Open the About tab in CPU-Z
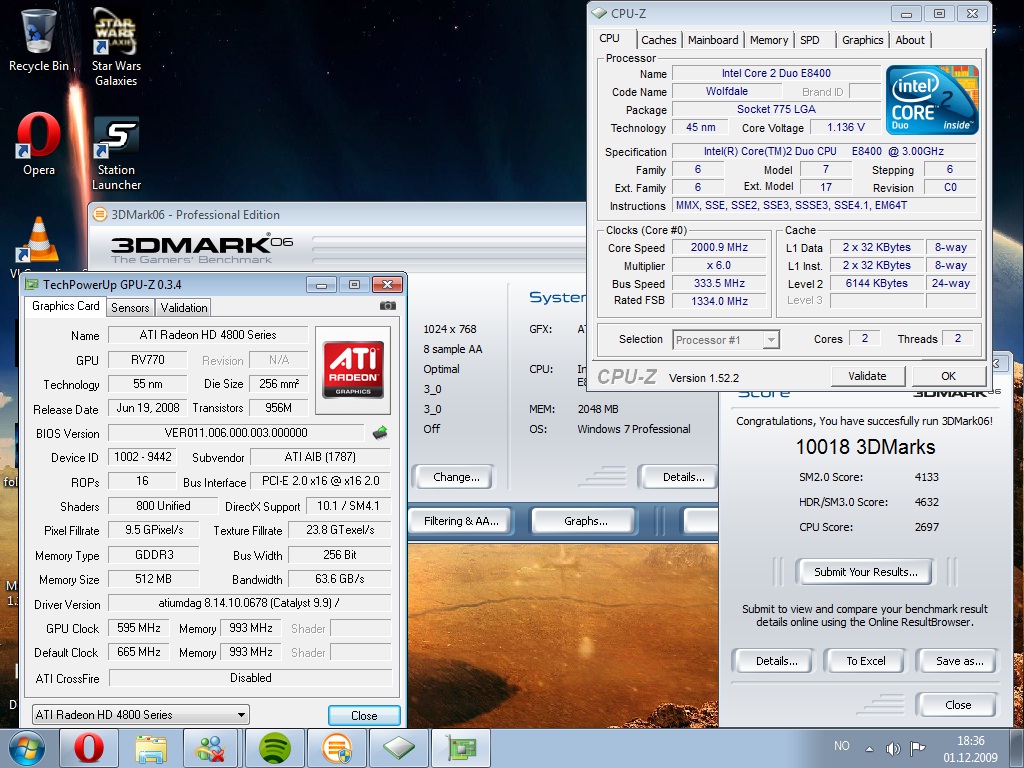Image resolution: width=1024 pixels, height=768 pixels. 910,40
